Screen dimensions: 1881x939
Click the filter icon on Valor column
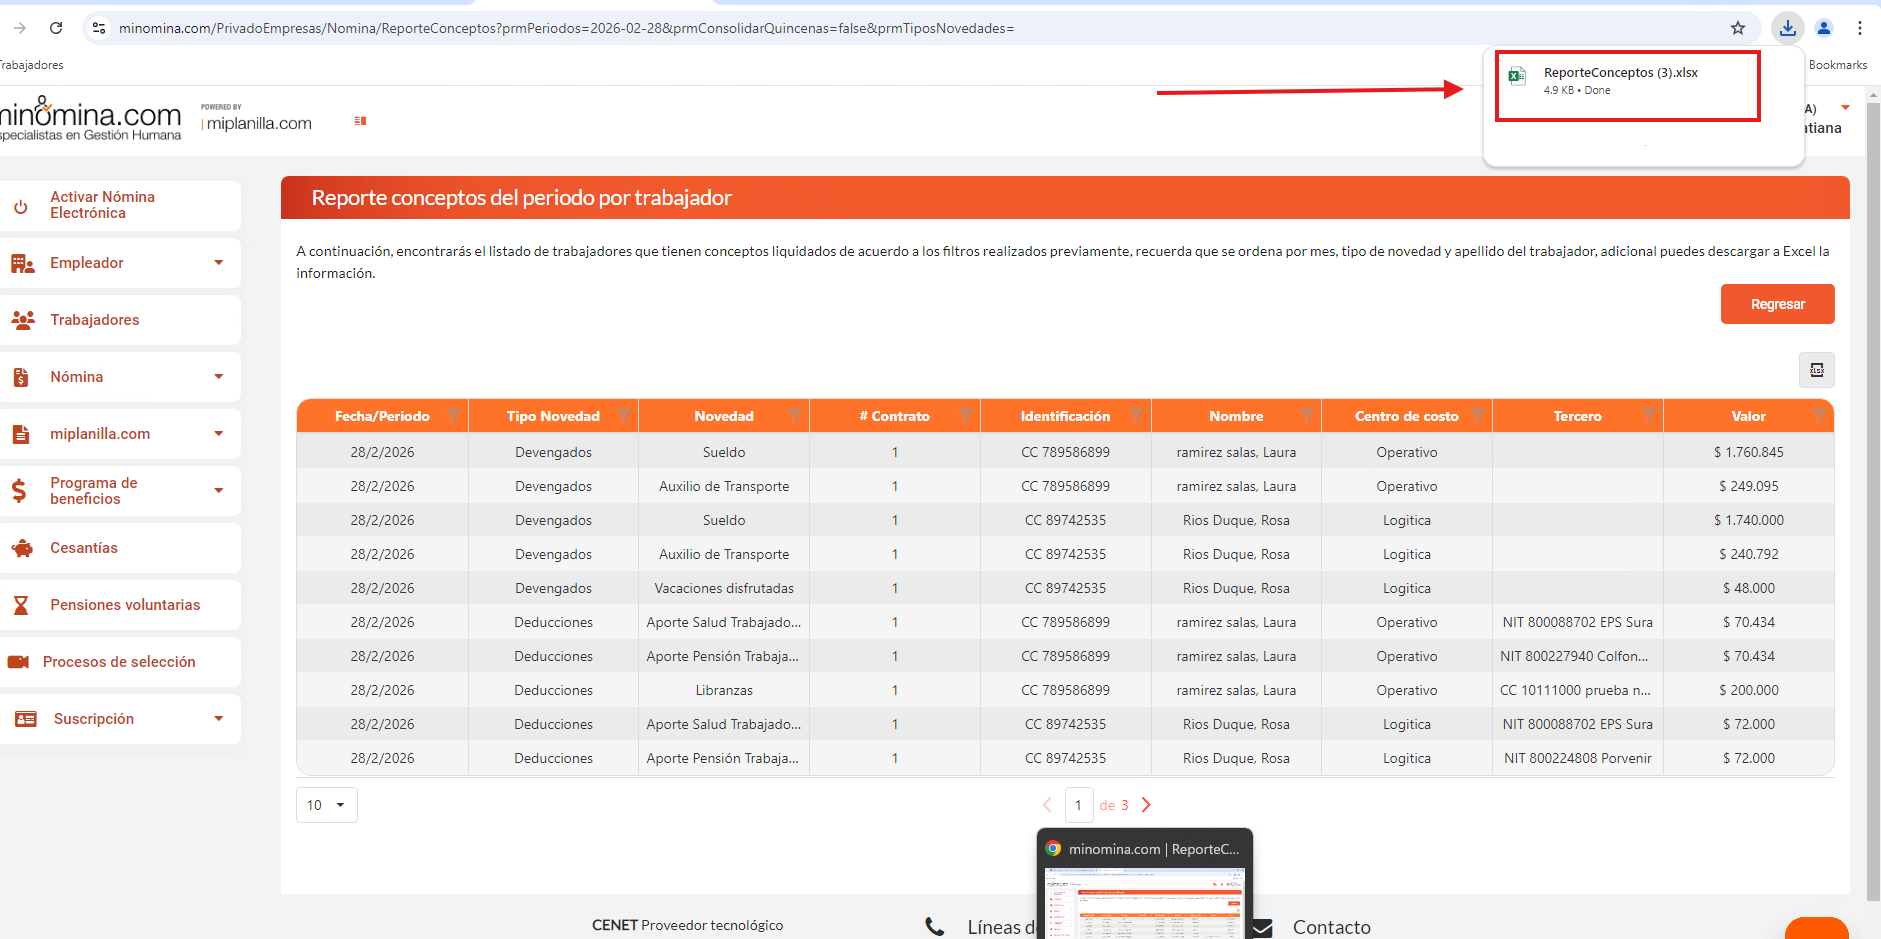point(1819,414)
